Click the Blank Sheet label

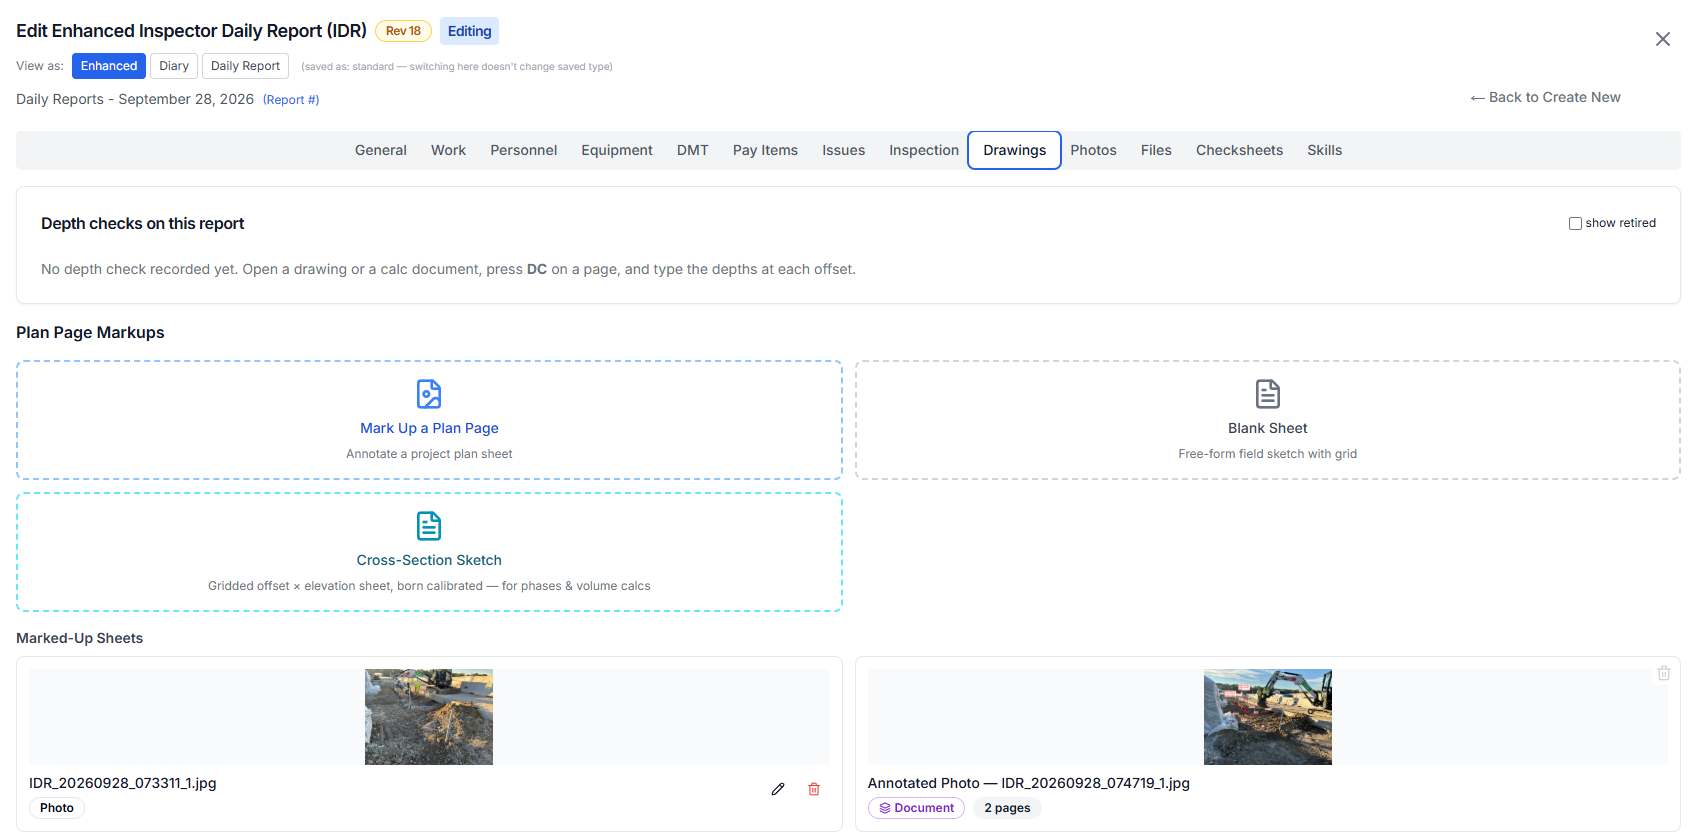coord(1268,428)
